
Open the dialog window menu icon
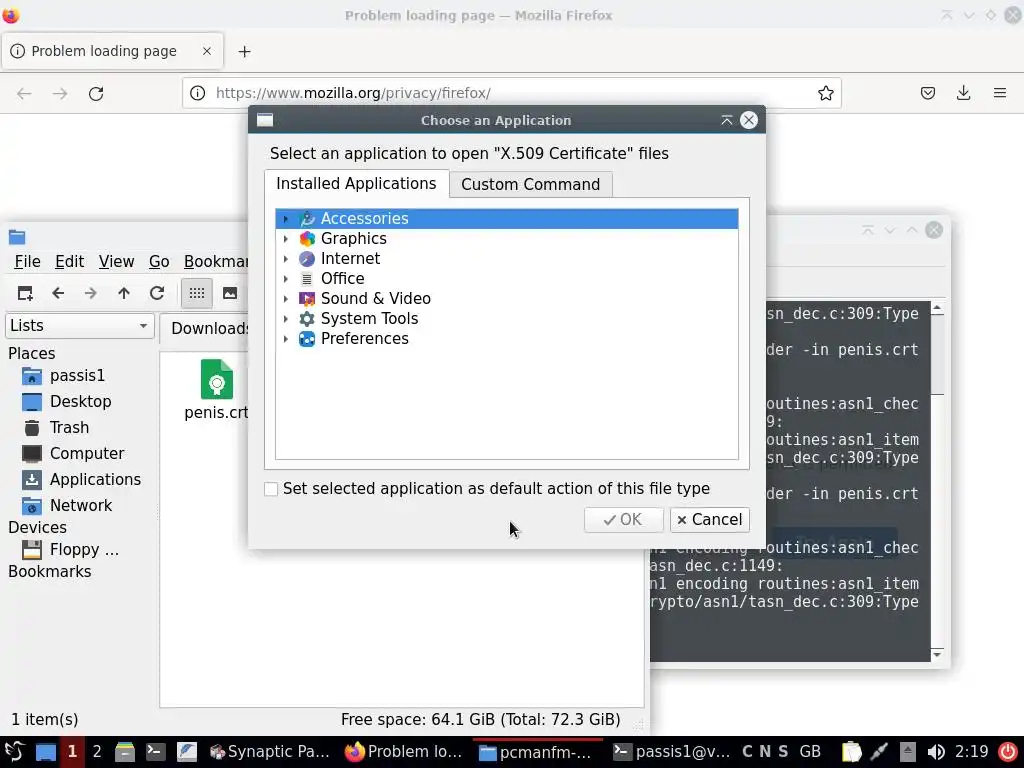264,120
